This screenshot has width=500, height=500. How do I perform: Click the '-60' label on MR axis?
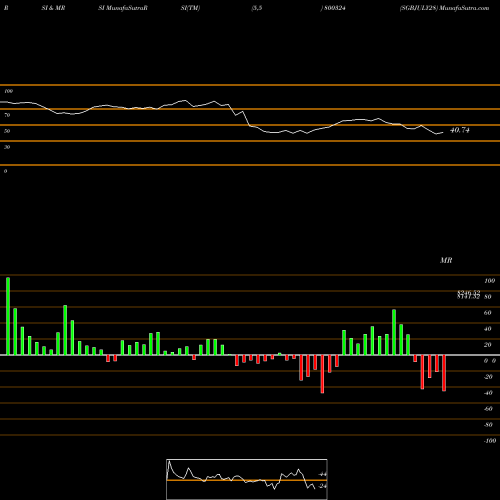tap(488, 409)
